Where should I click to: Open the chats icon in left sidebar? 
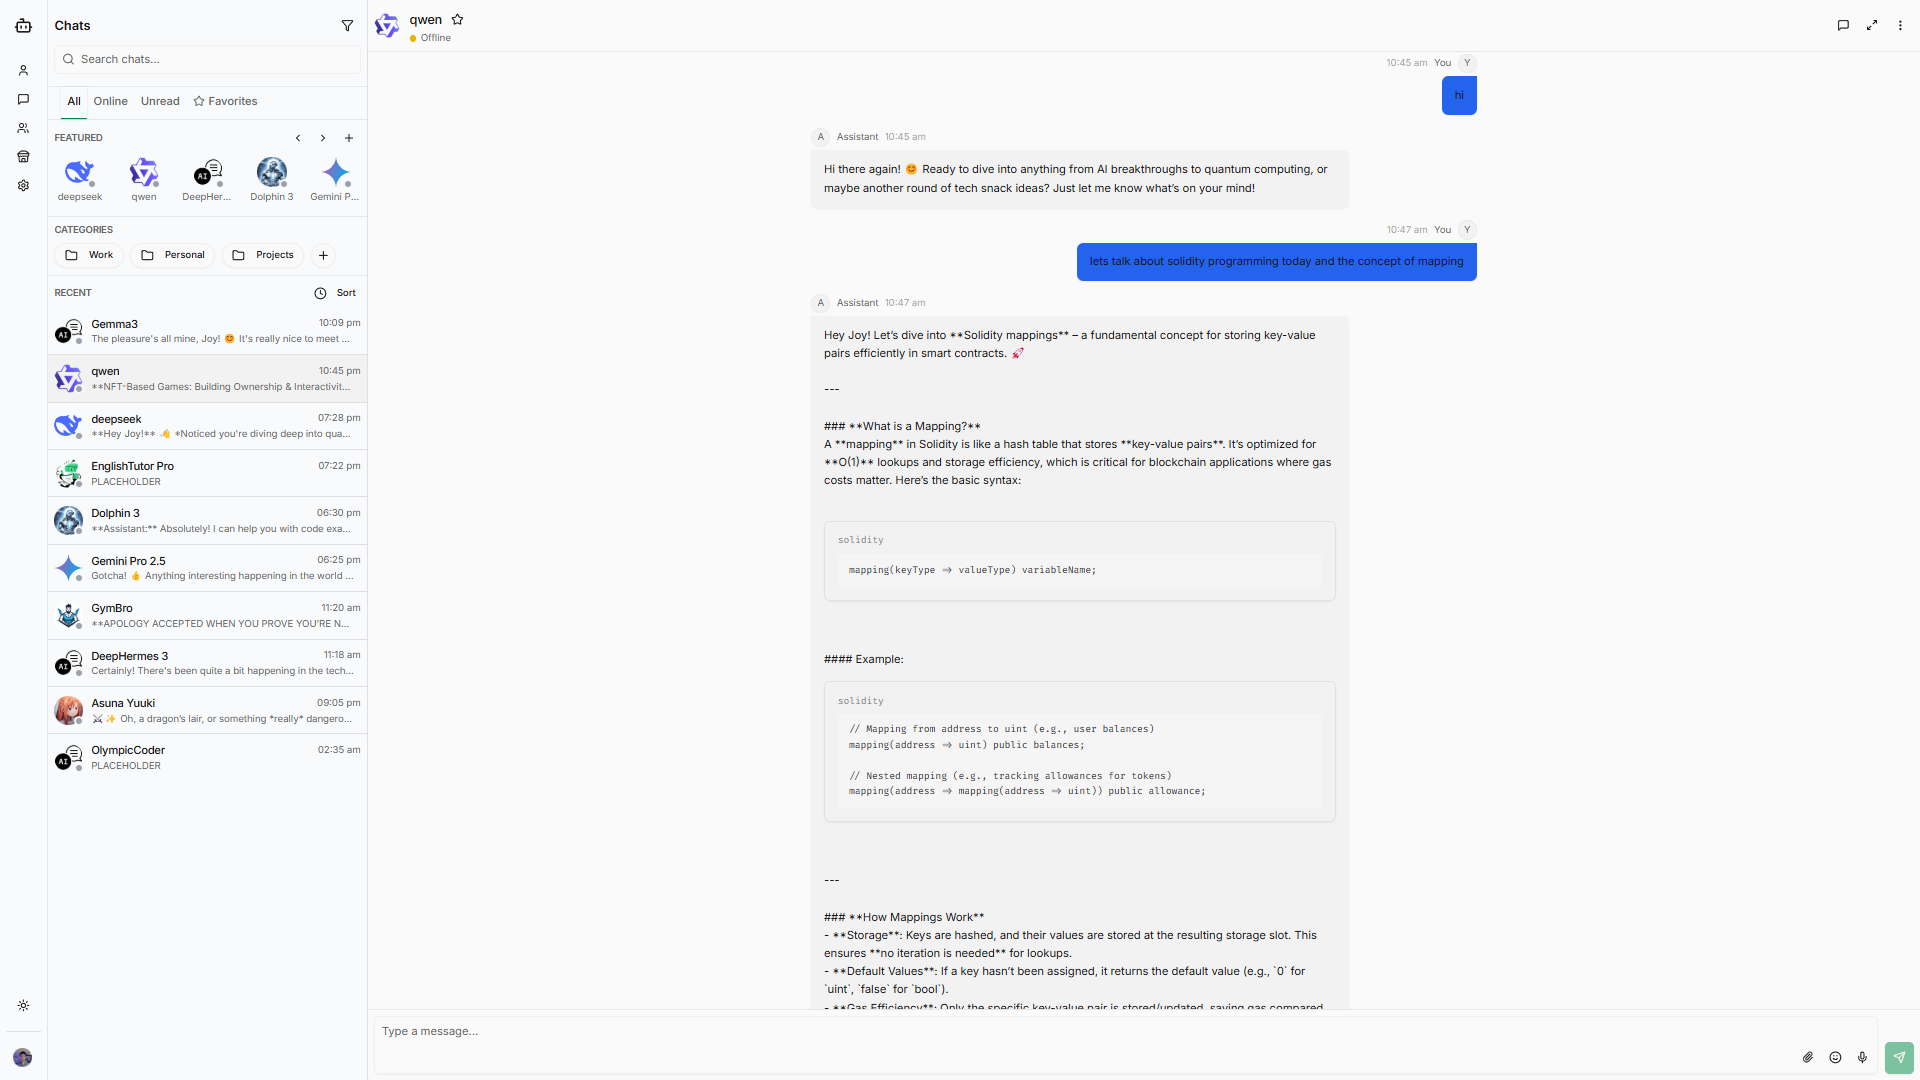coord(23,99)
